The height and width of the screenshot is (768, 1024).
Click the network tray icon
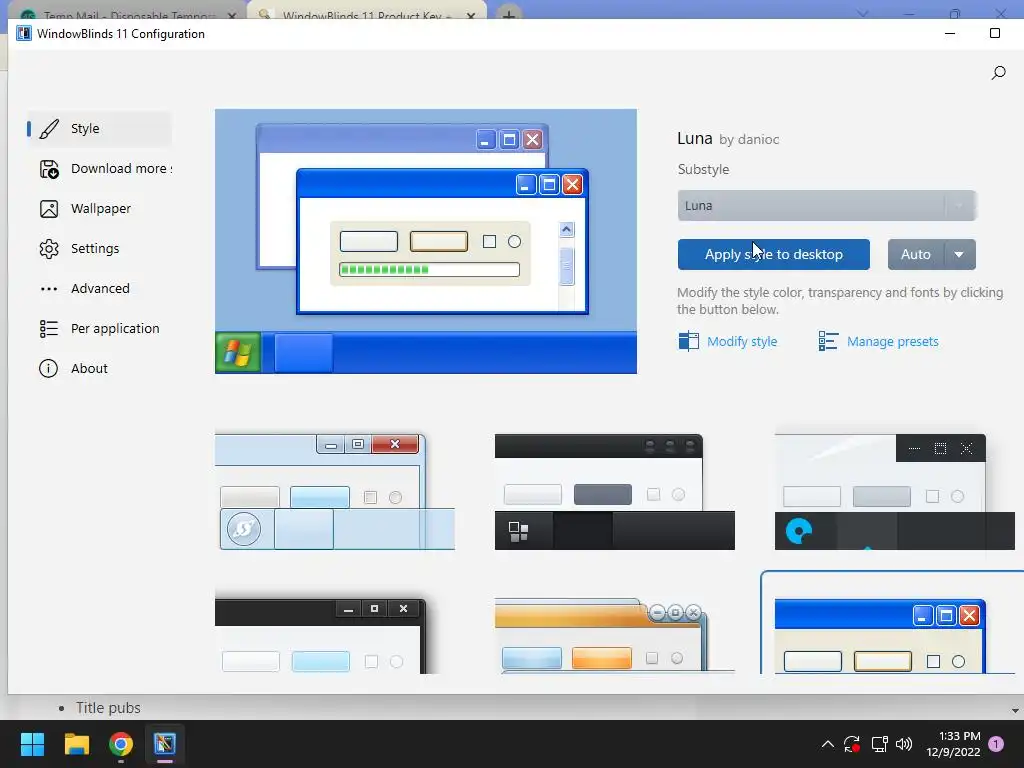point(879,744)
